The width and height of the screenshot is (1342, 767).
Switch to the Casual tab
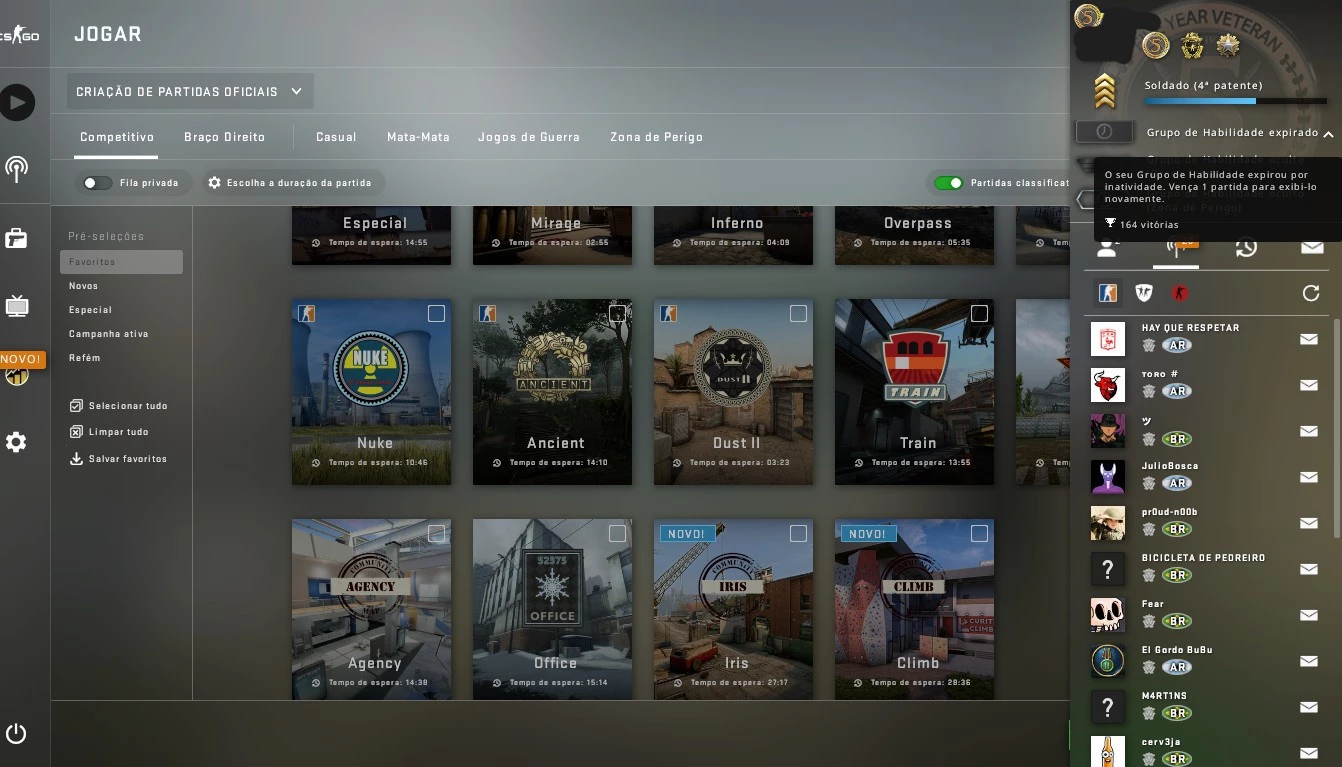pos(336,137)
